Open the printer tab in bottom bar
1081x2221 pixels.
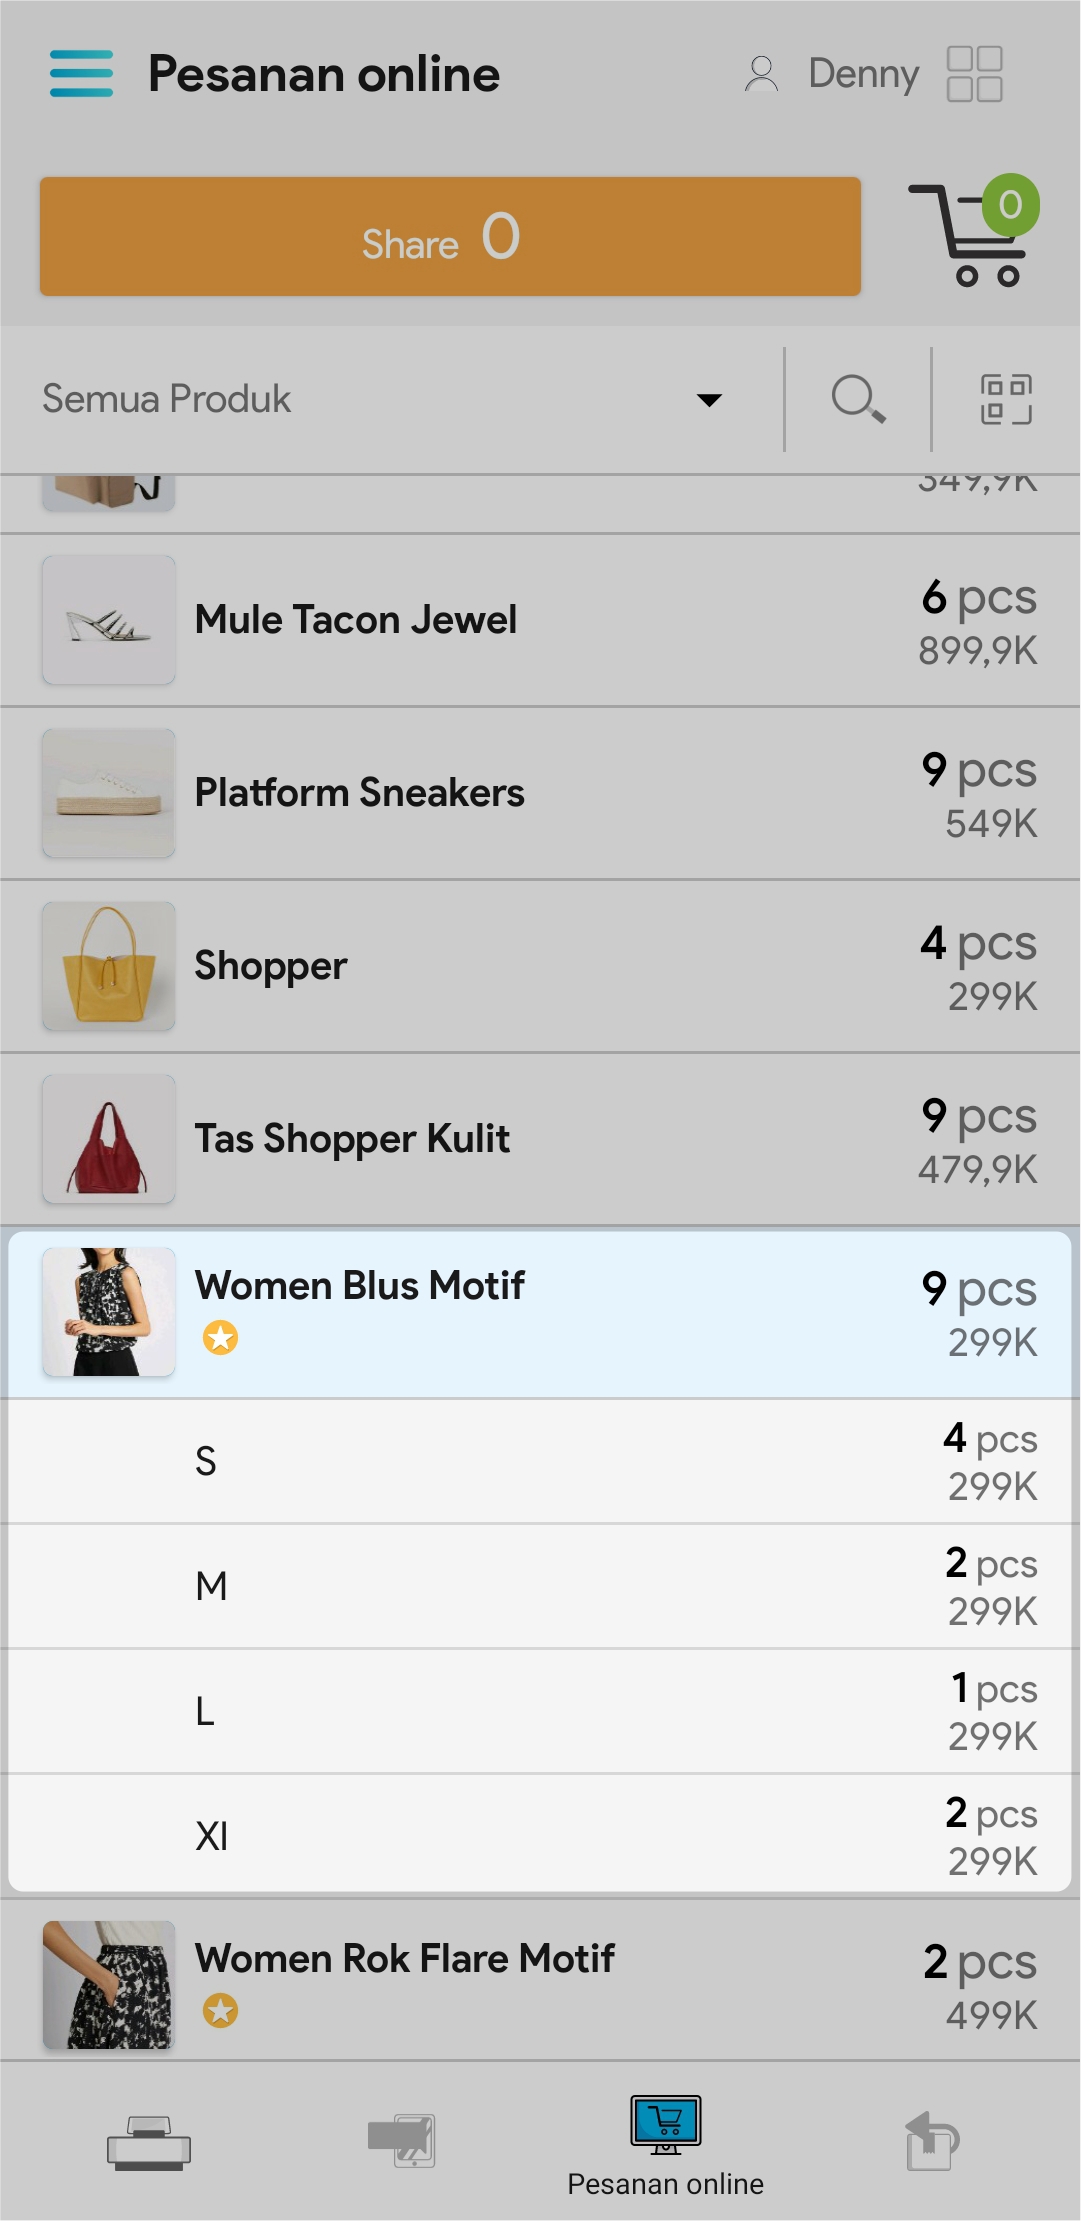[x=149, y=2142]
